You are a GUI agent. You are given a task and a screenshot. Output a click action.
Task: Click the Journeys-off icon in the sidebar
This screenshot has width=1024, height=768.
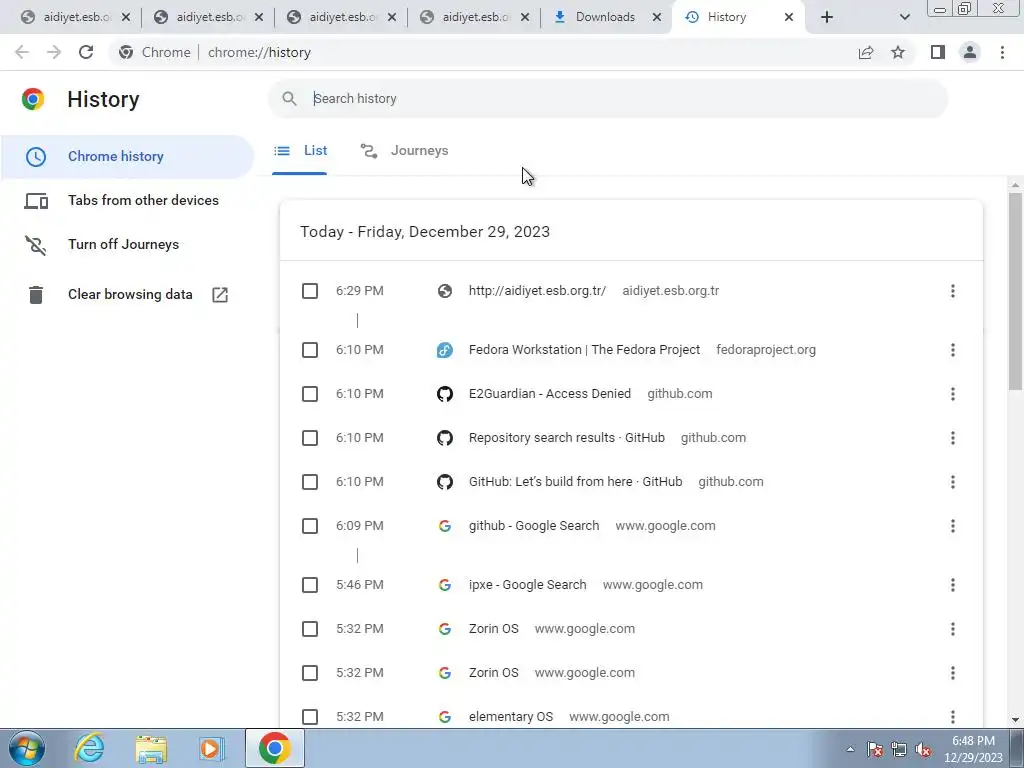coord(36,245)
